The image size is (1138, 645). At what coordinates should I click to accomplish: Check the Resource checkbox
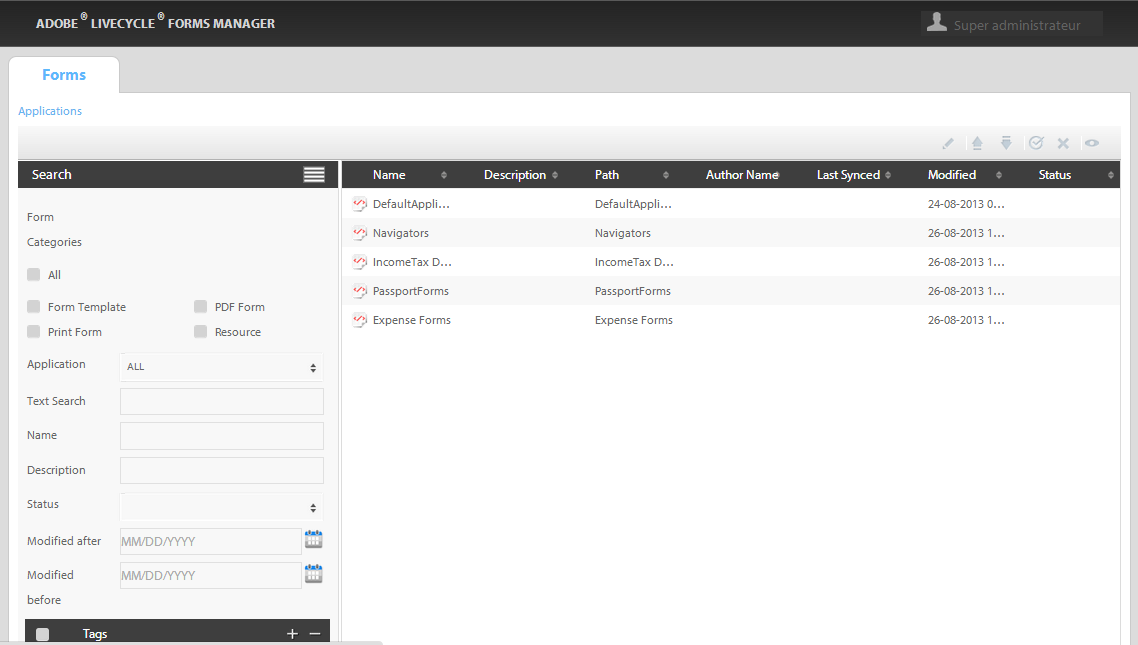point(200,332)
